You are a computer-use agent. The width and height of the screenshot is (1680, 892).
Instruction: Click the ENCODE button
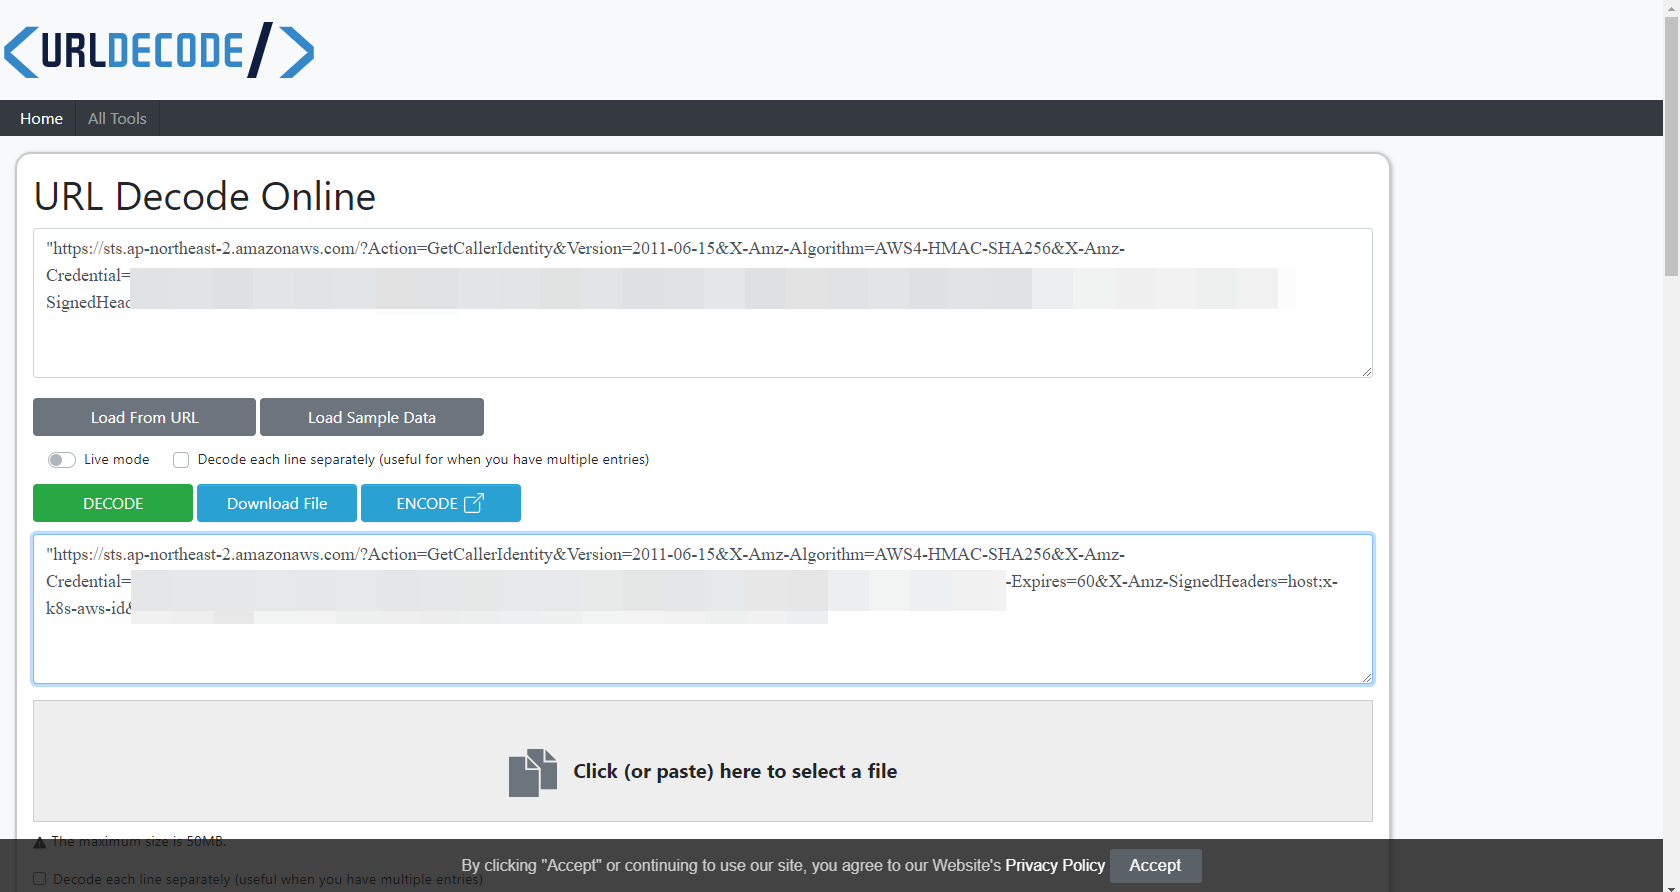pyautogui.click(x=441, y=503)
